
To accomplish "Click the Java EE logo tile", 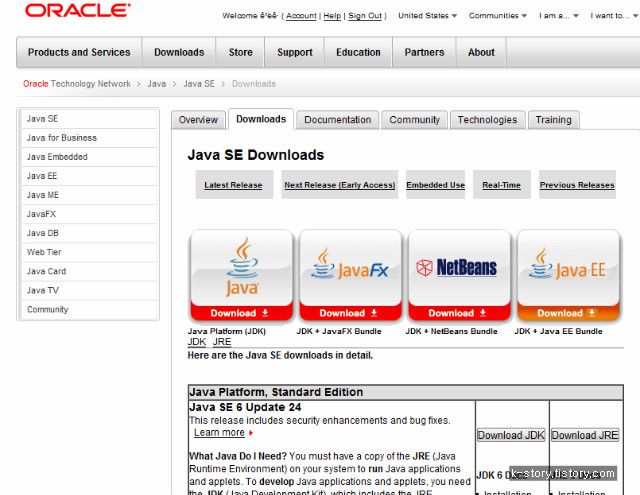I will [568, 268].
